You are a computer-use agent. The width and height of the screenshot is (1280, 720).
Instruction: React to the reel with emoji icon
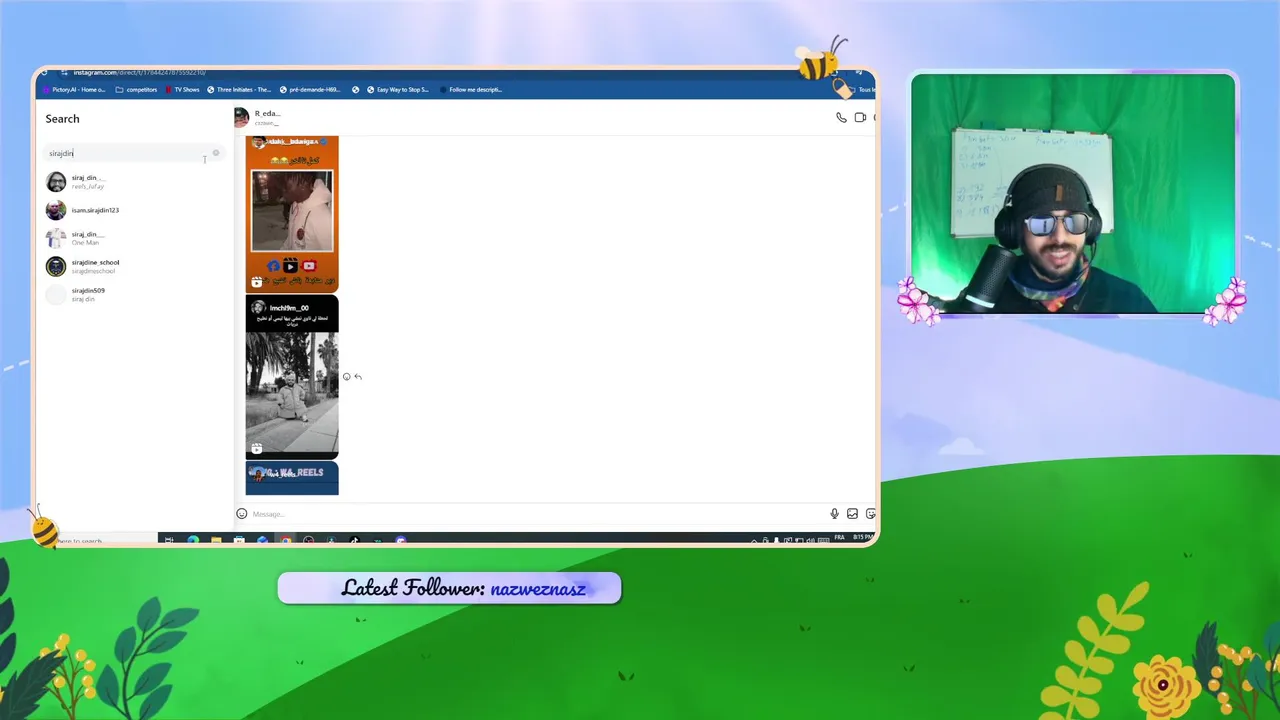click(x=347, y=377)
